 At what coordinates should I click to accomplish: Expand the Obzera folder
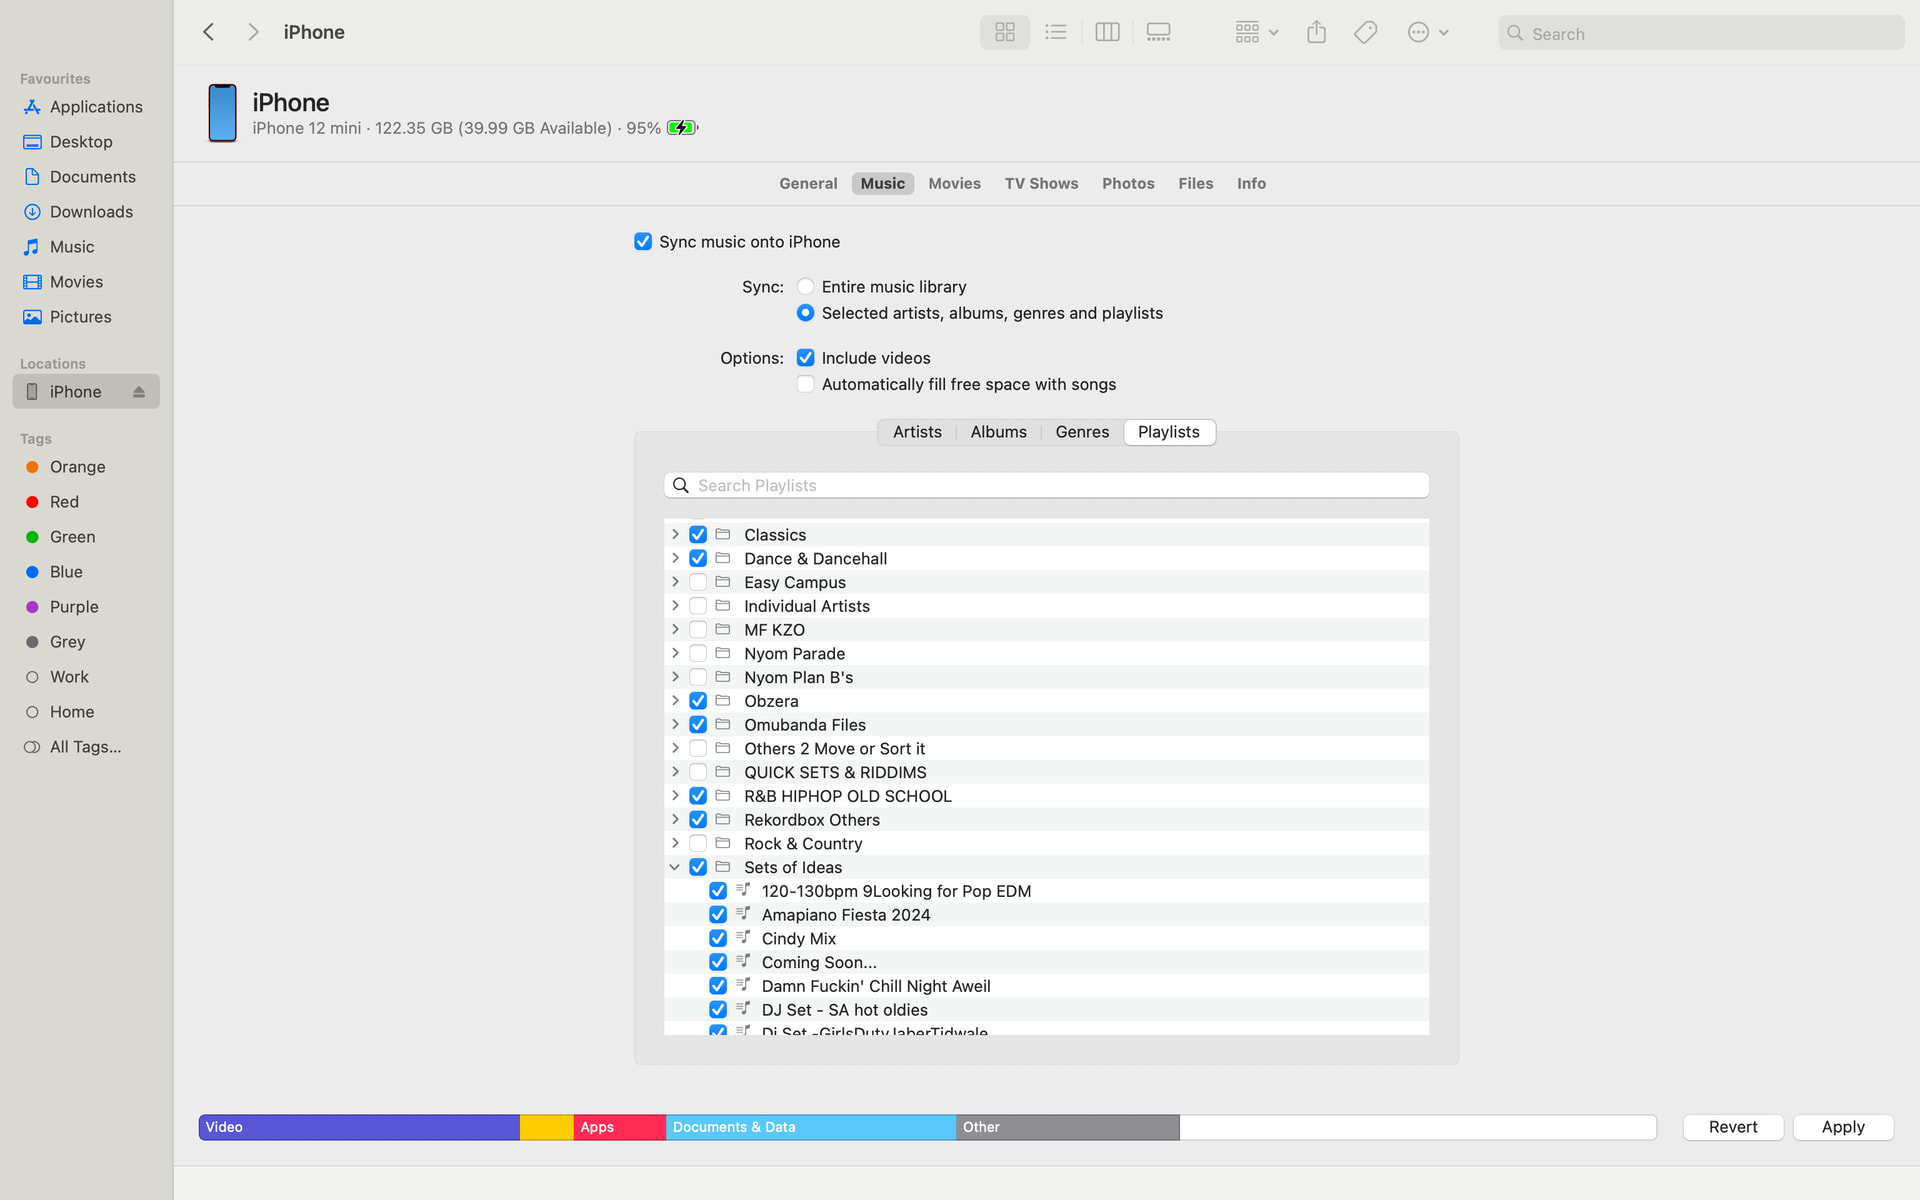675,701
